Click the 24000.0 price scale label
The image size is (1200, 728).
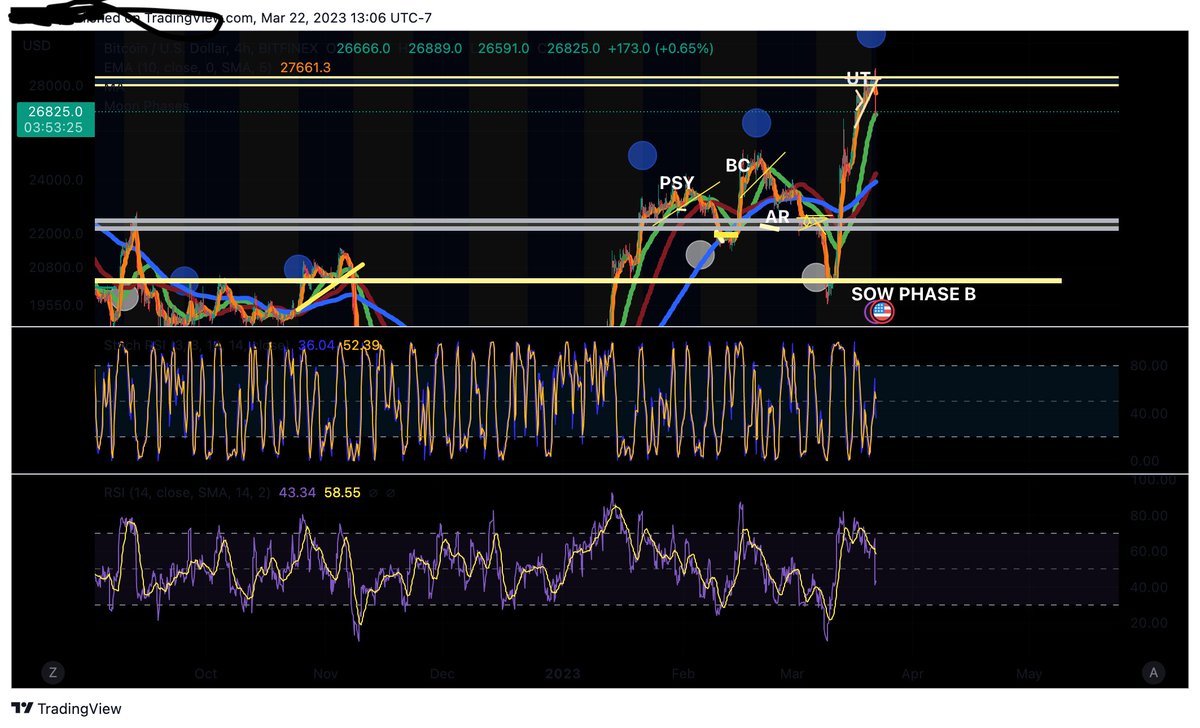click(55, 181)
